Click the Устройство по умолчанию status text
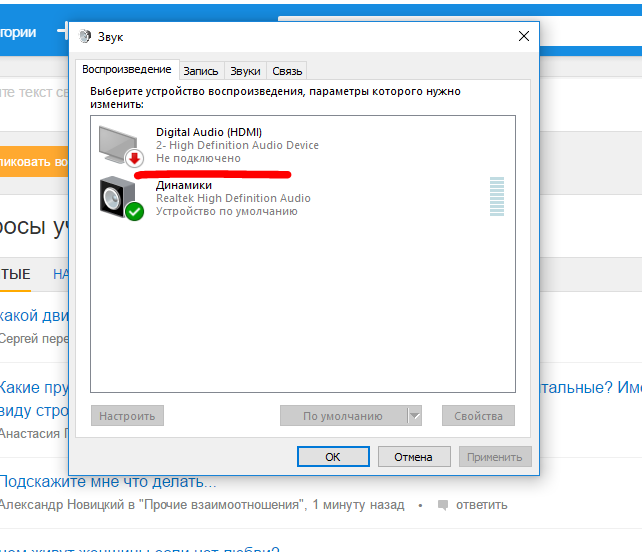This screenshot has width=642, height=552. pos(226,211)
